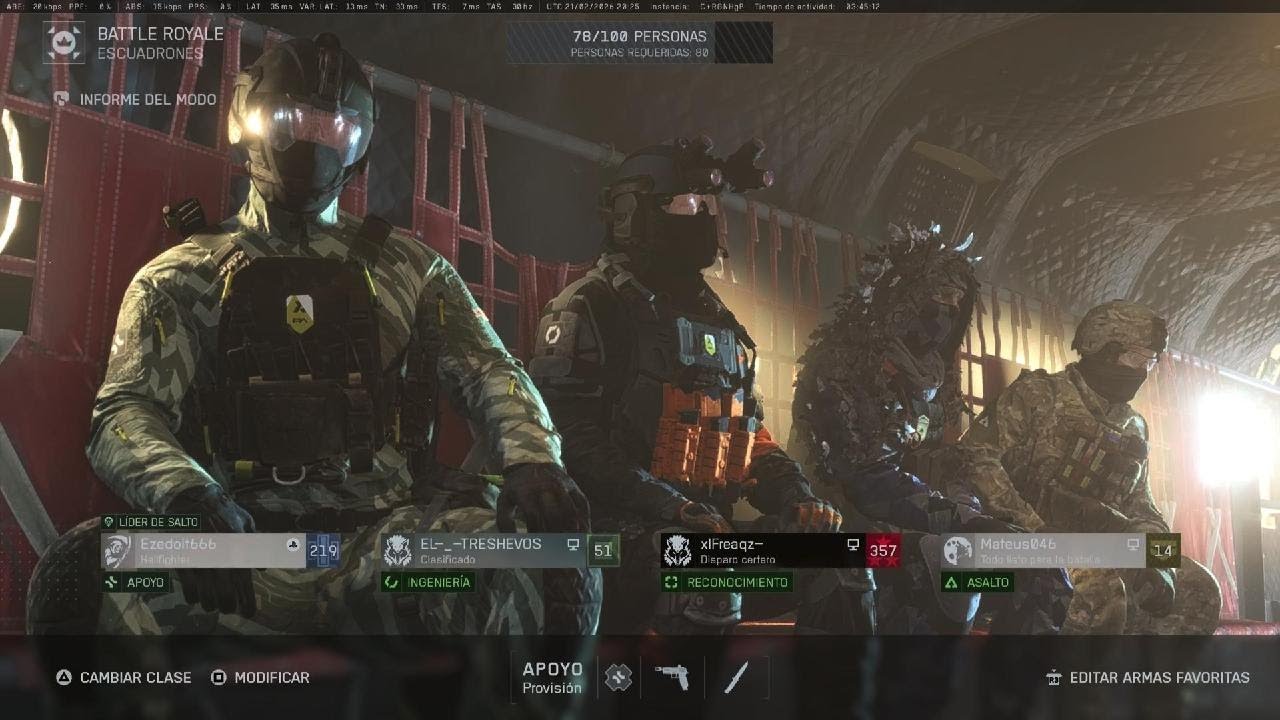
Task: Click Personas requeridas: 80 text
Action: [639, 52]
